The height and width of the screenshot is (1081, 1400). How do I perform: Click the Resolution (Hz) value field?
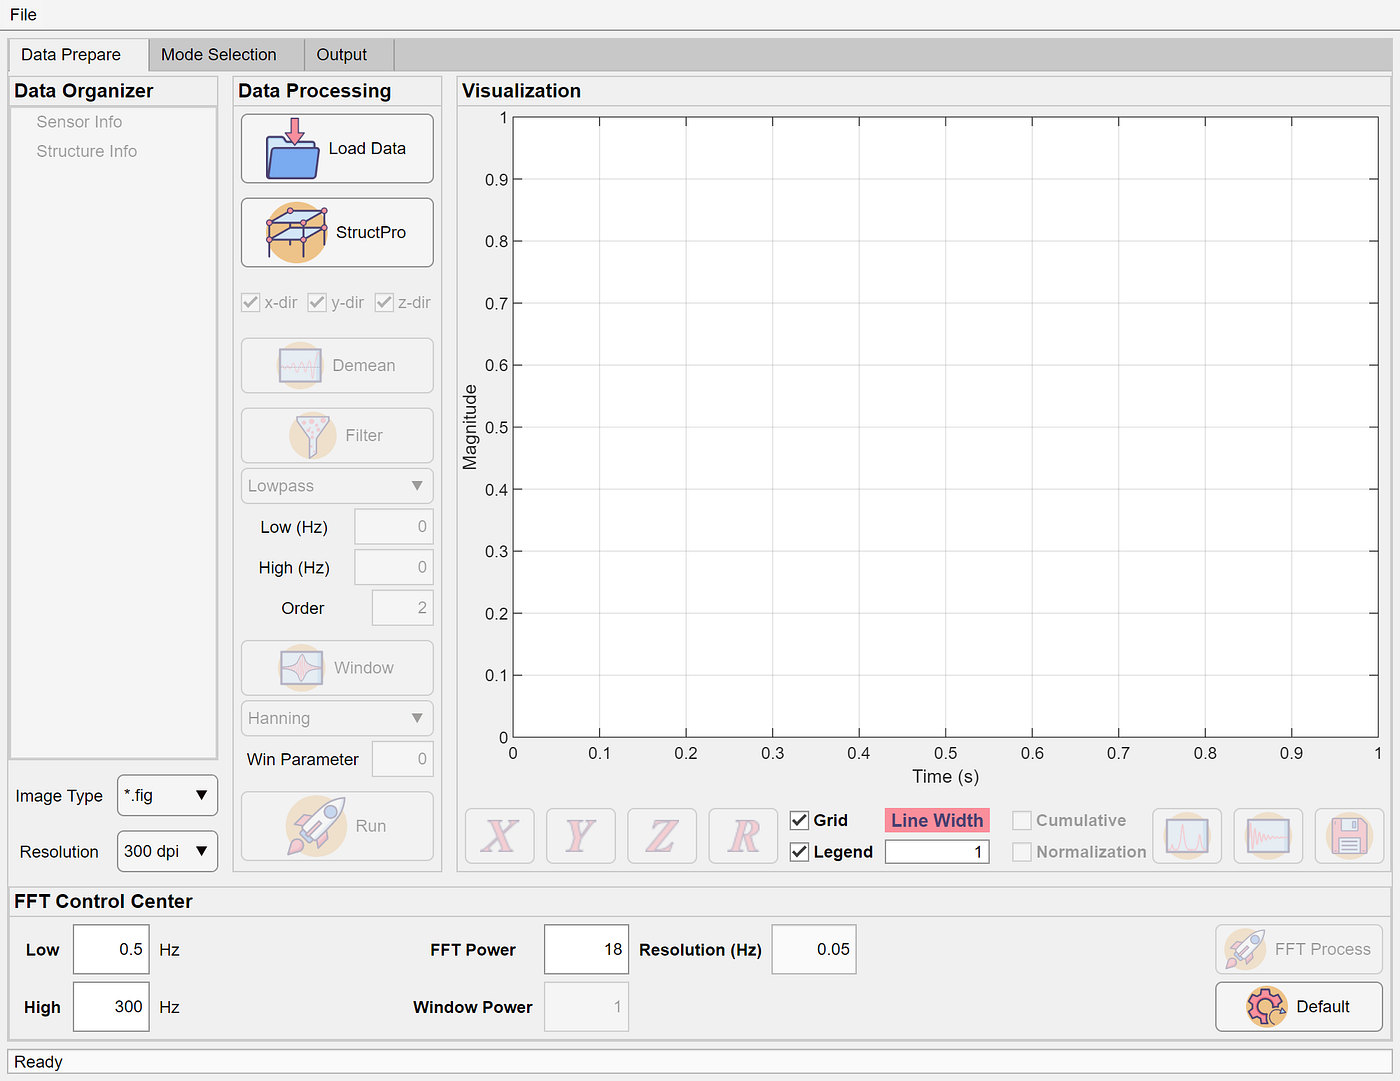pos(814,949)
